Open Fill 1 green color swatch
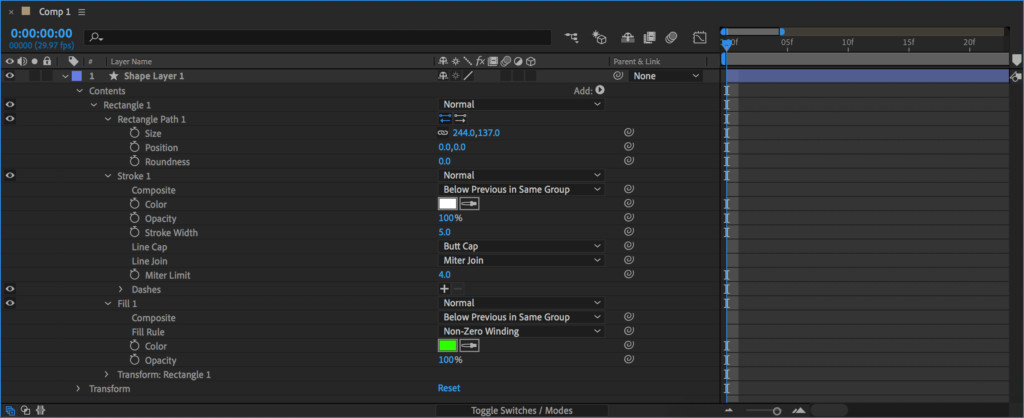Image resolution: width=1024 pixels, height=418 pixels. tap(447, 346)
